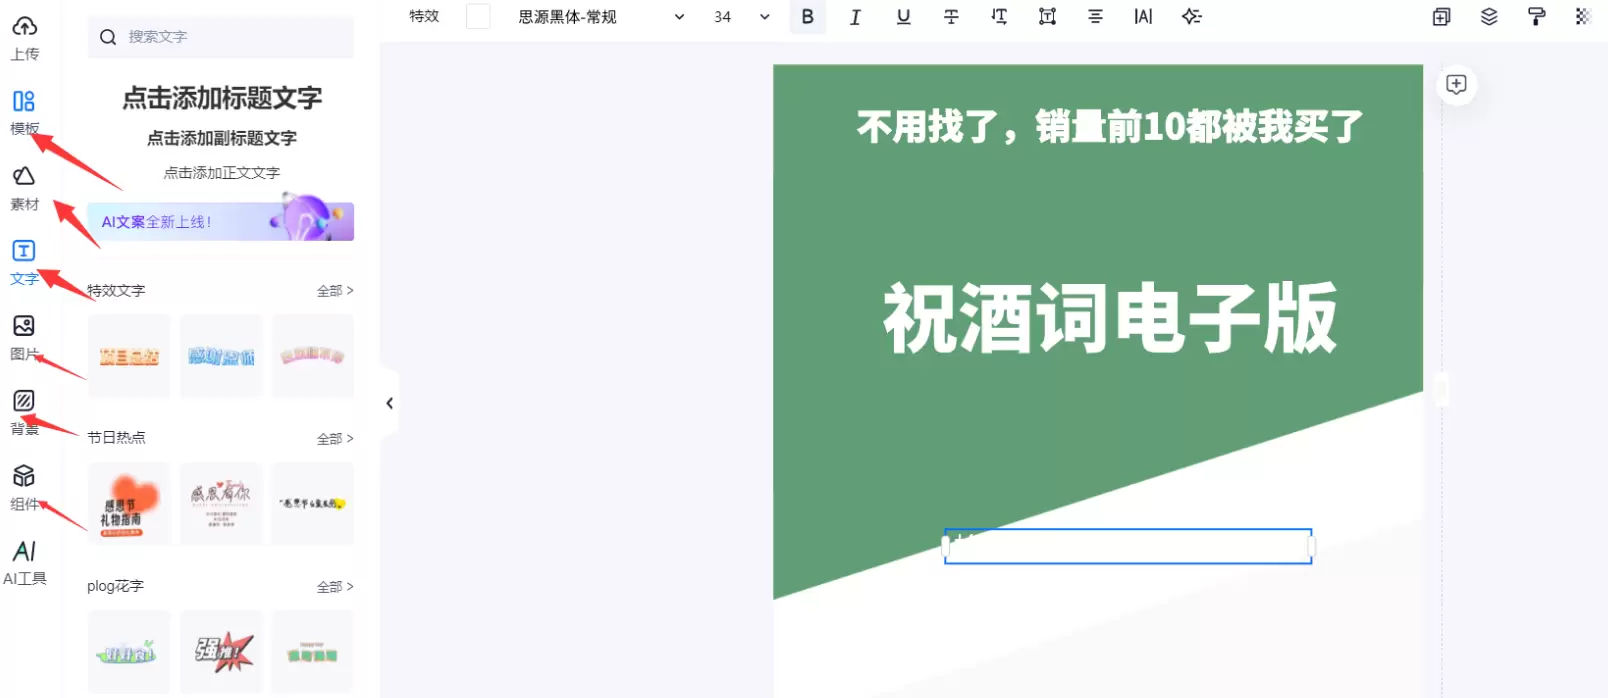Select the 感恩节礼物指南 heart thumbnail
Image resolution: width=1608 pixels, height=698 pixels.
coord(129,504)
